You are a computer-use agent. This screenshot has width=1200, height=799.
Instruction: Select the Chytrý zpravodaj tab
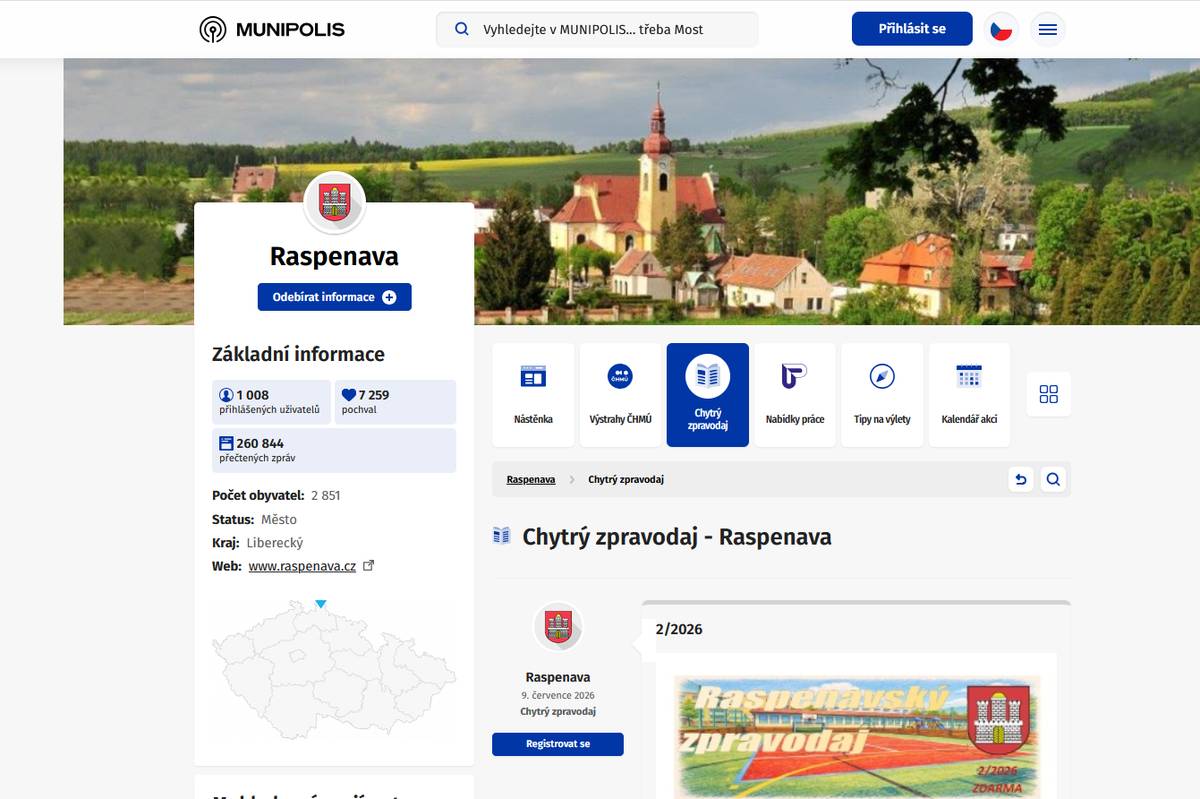(708, 395)
